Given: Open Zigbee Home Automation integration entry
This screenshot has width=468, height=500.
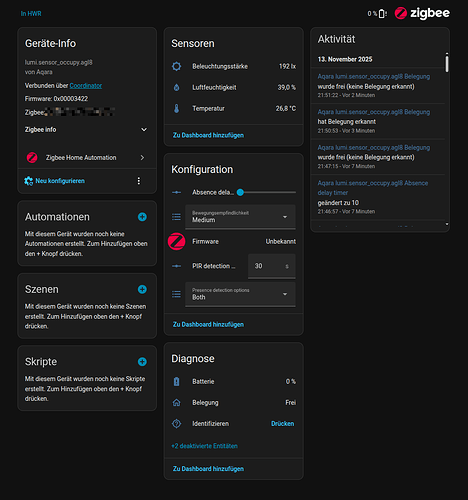Looking at the screenshot, I should point(87,157).
